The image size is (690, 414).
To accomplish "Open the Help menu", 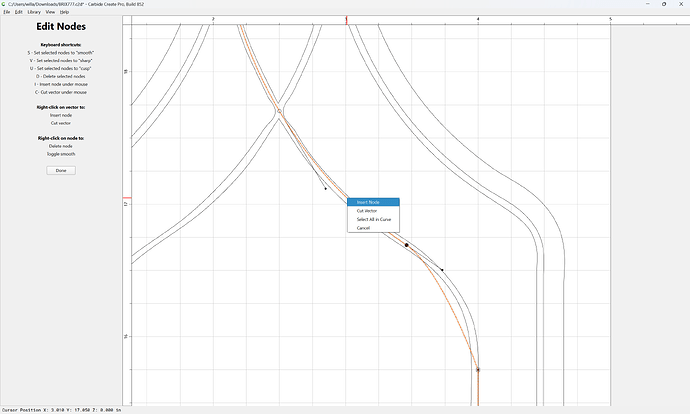I will (x=64, y=12).
